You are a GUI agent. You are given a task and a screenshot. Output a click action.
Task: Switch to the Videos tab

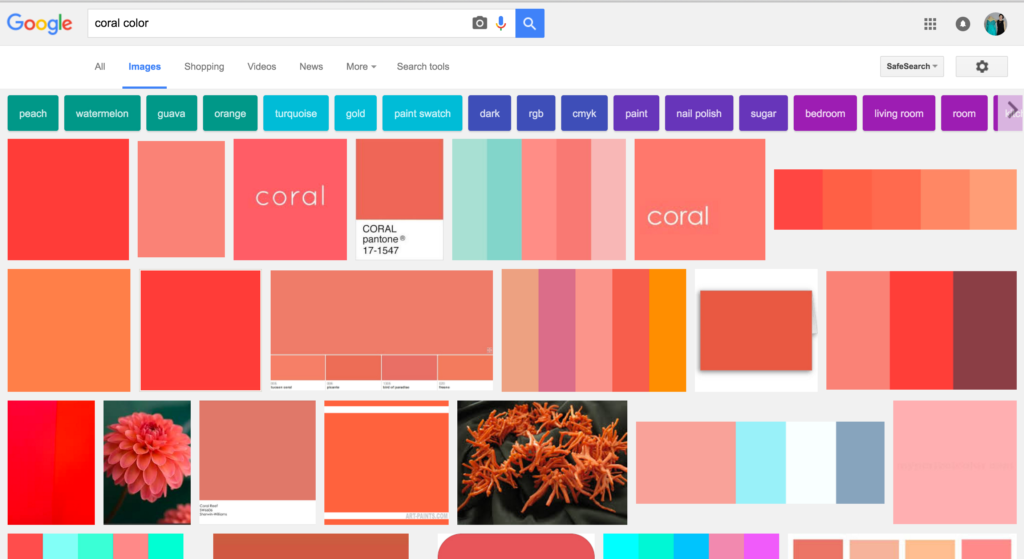click(x=262, y=67)
